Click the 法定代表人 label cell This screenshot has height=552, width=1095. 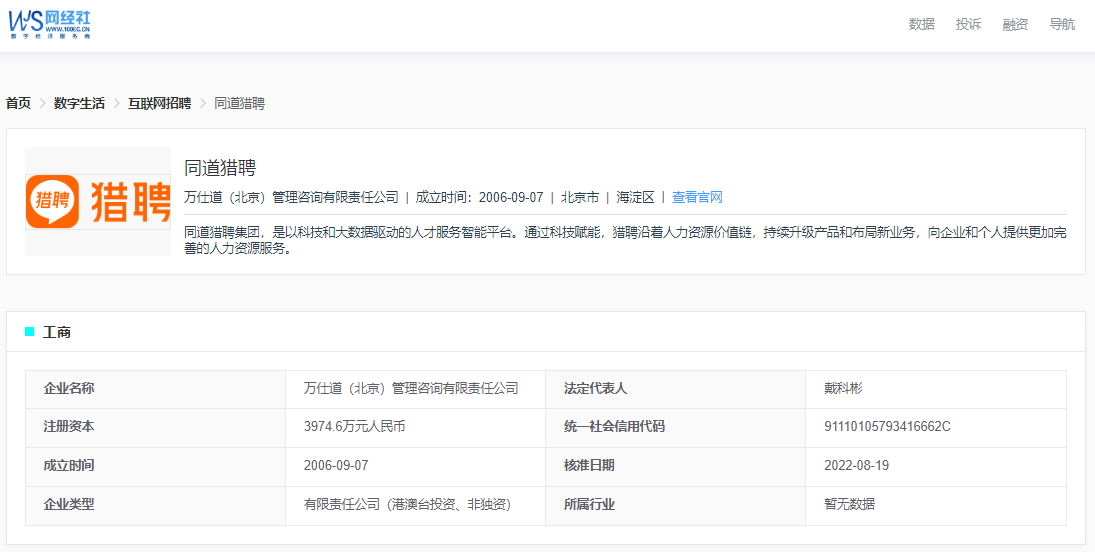click(675, 389)
